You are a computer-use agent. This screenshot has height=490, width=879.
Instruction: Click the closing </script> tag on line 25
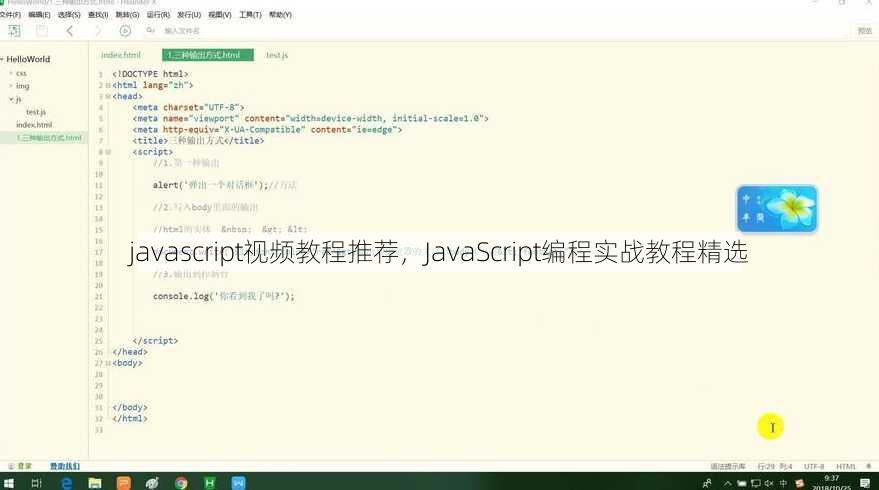click(155, 340)
